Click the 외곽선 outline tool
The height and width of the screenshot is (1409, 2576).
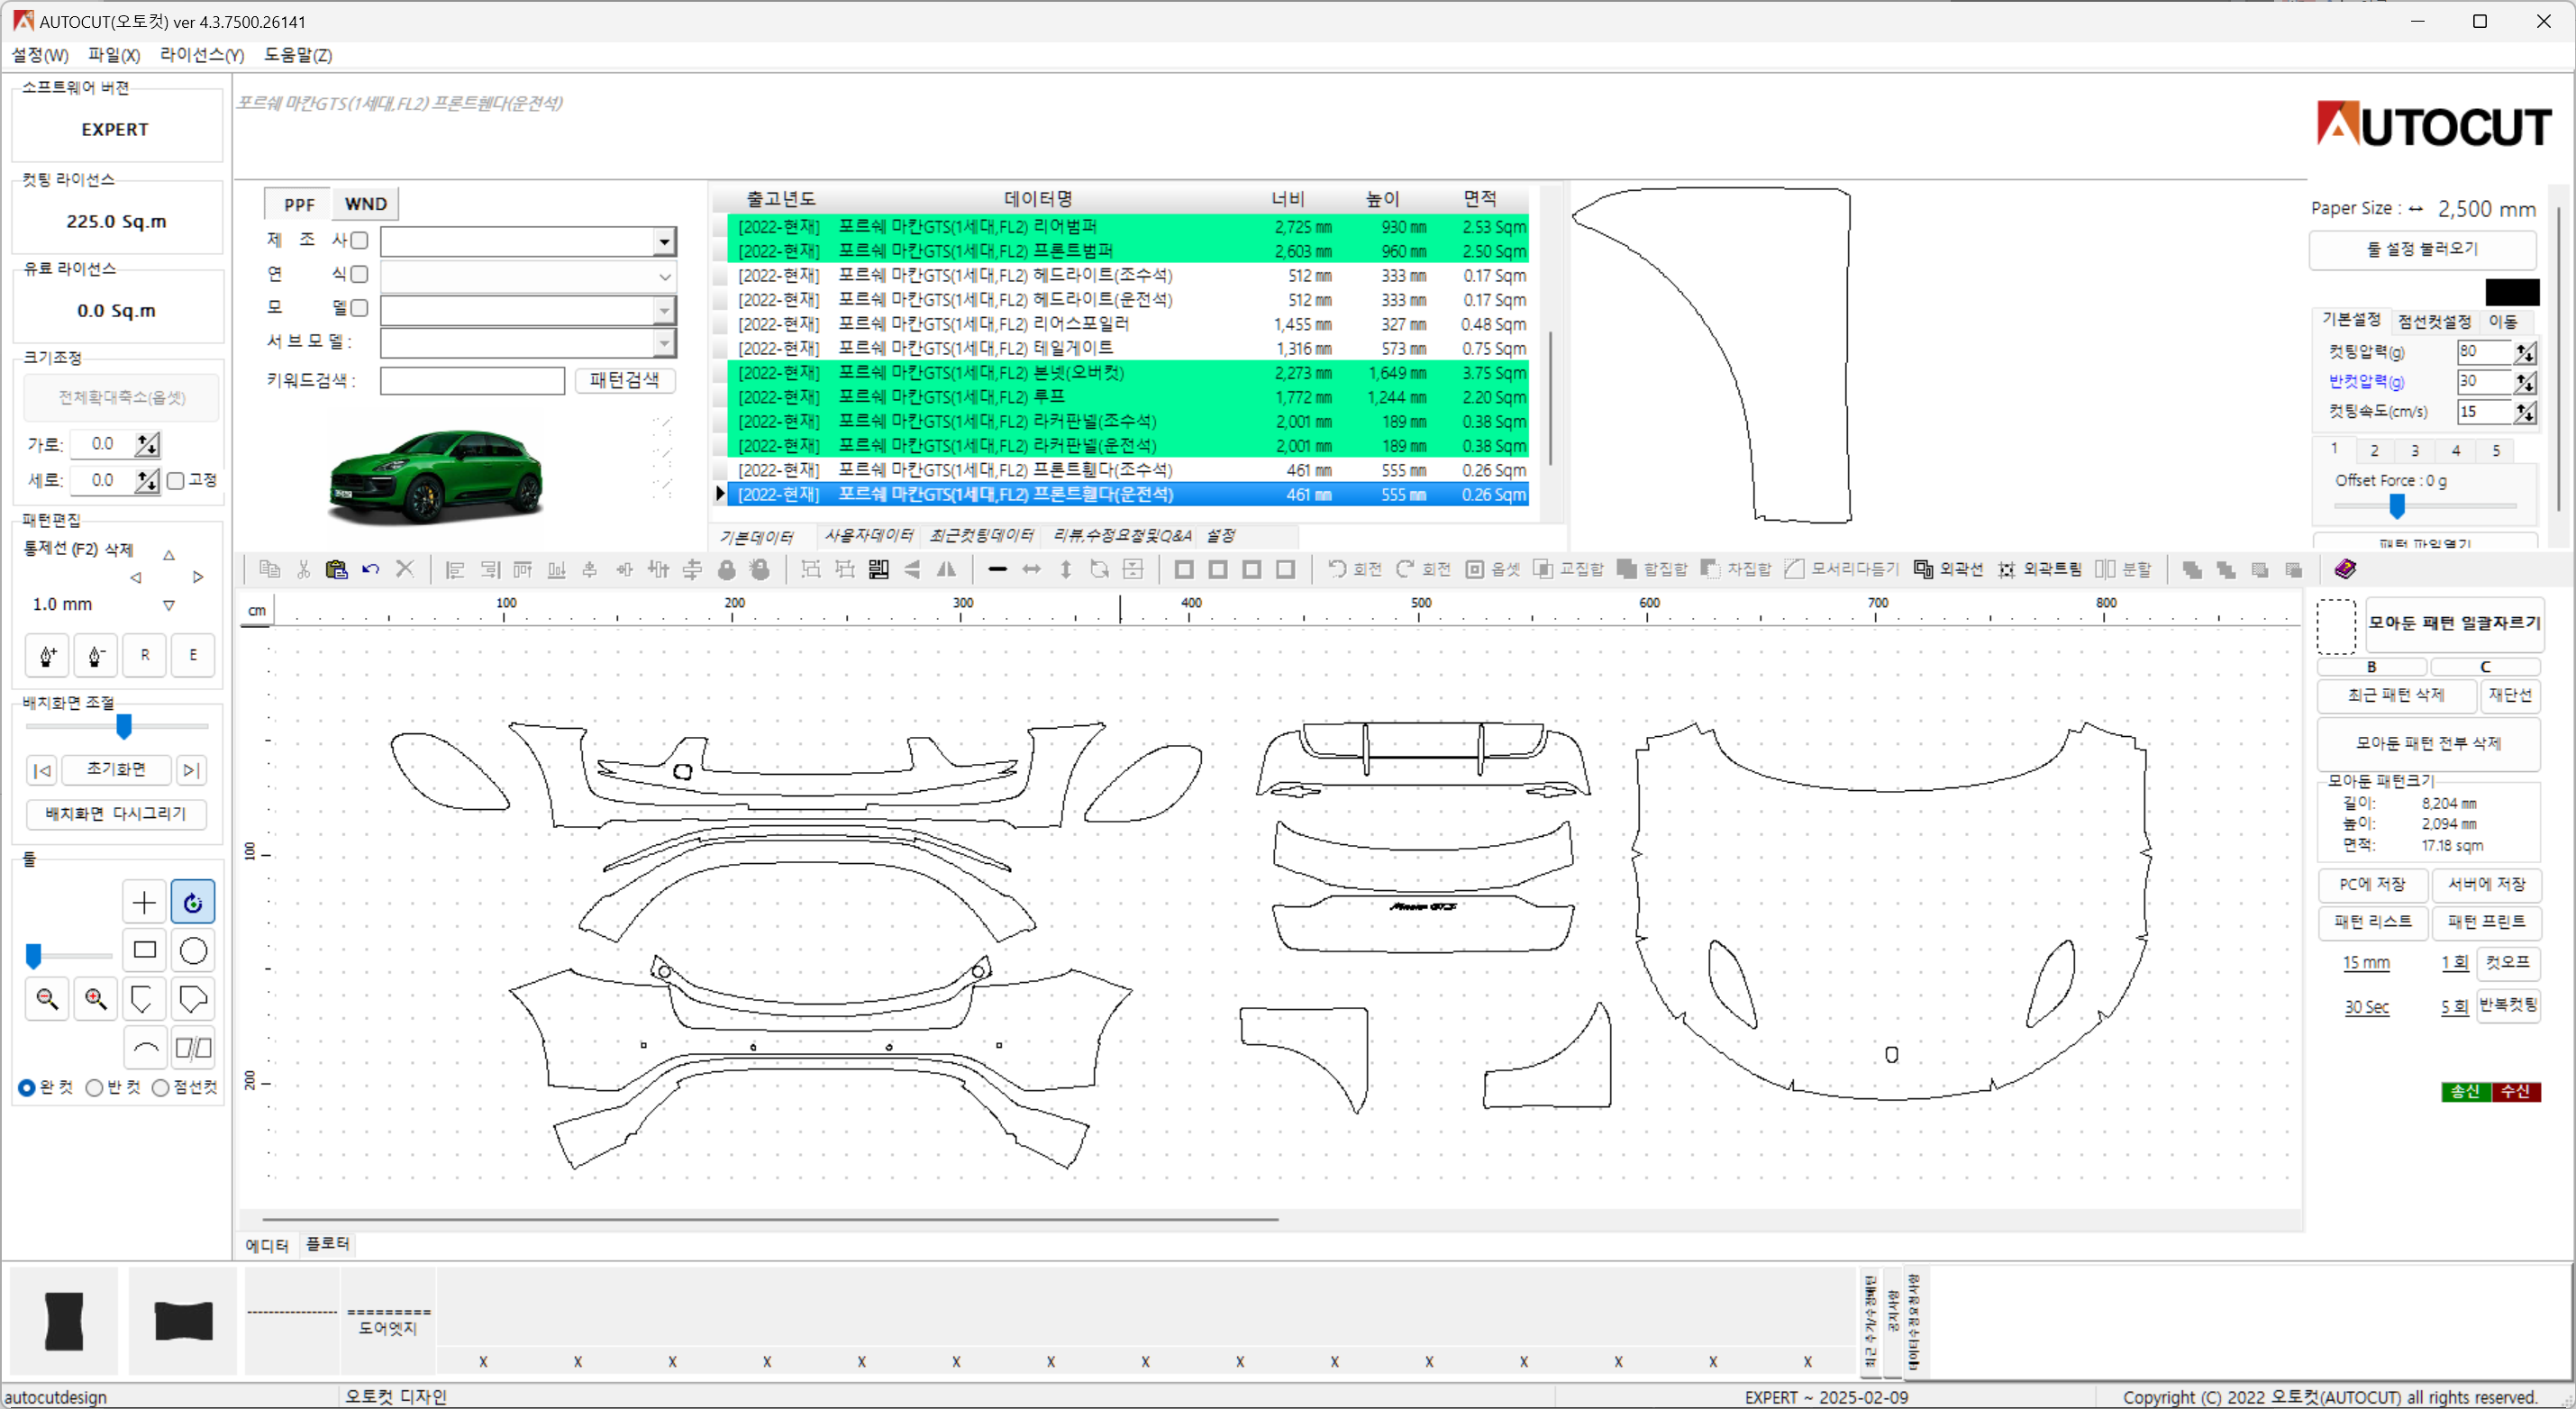(x=1948, y=569)
